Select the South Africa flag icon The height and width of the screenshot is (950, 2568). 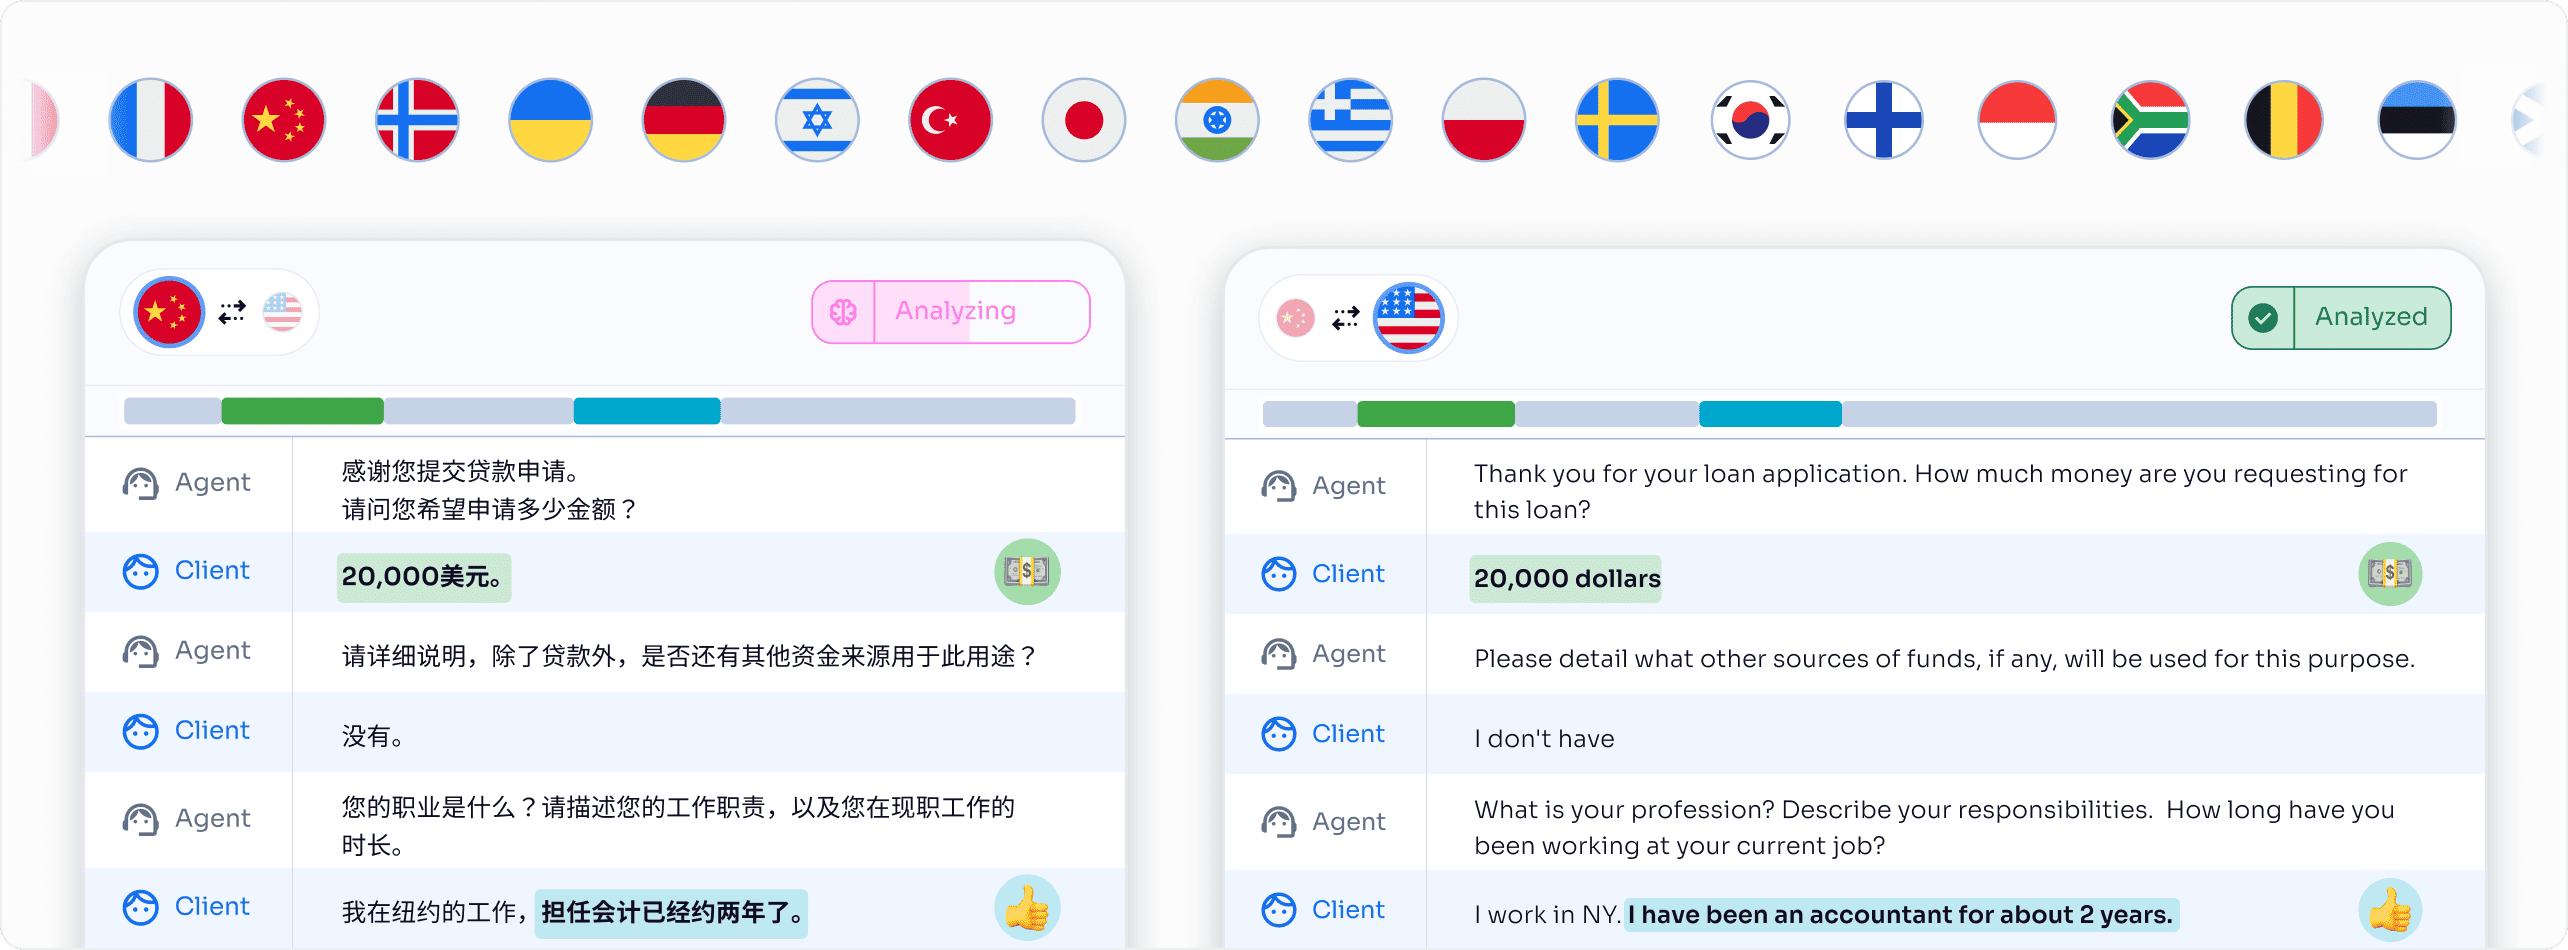tap(2150, 120)
